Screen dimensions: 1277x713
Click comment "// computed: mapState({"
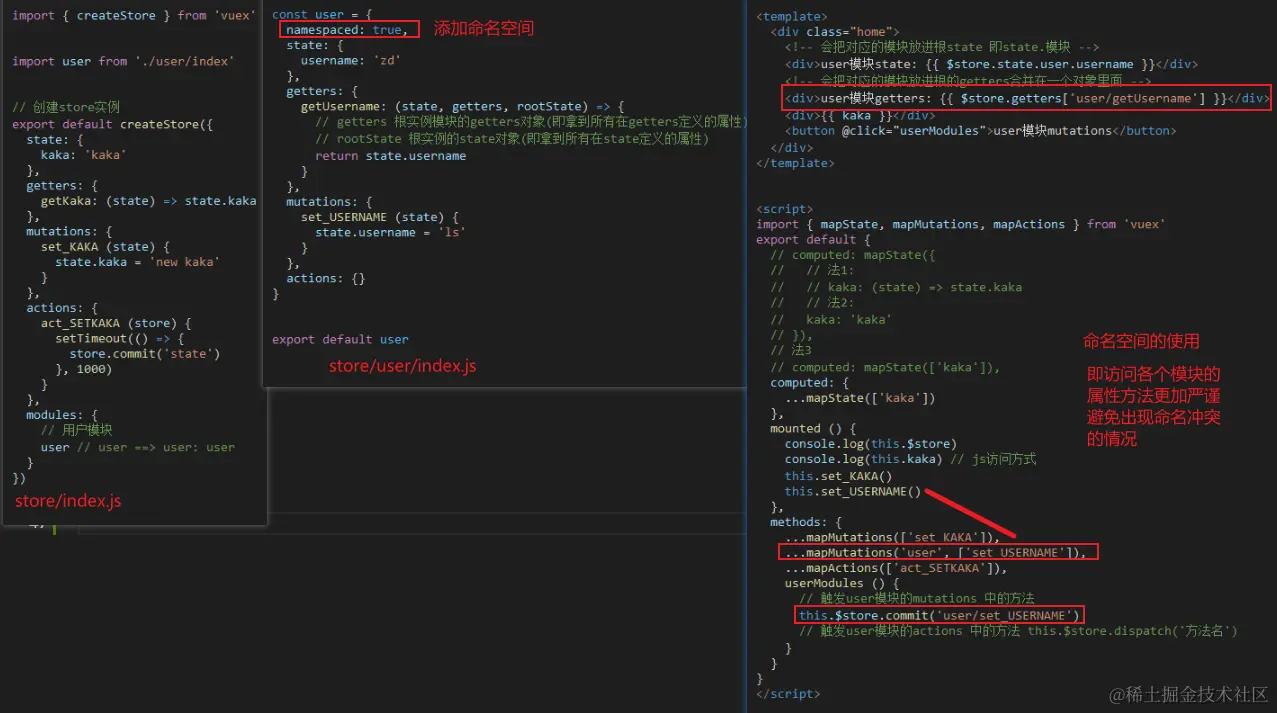click(x=853, y=255)
